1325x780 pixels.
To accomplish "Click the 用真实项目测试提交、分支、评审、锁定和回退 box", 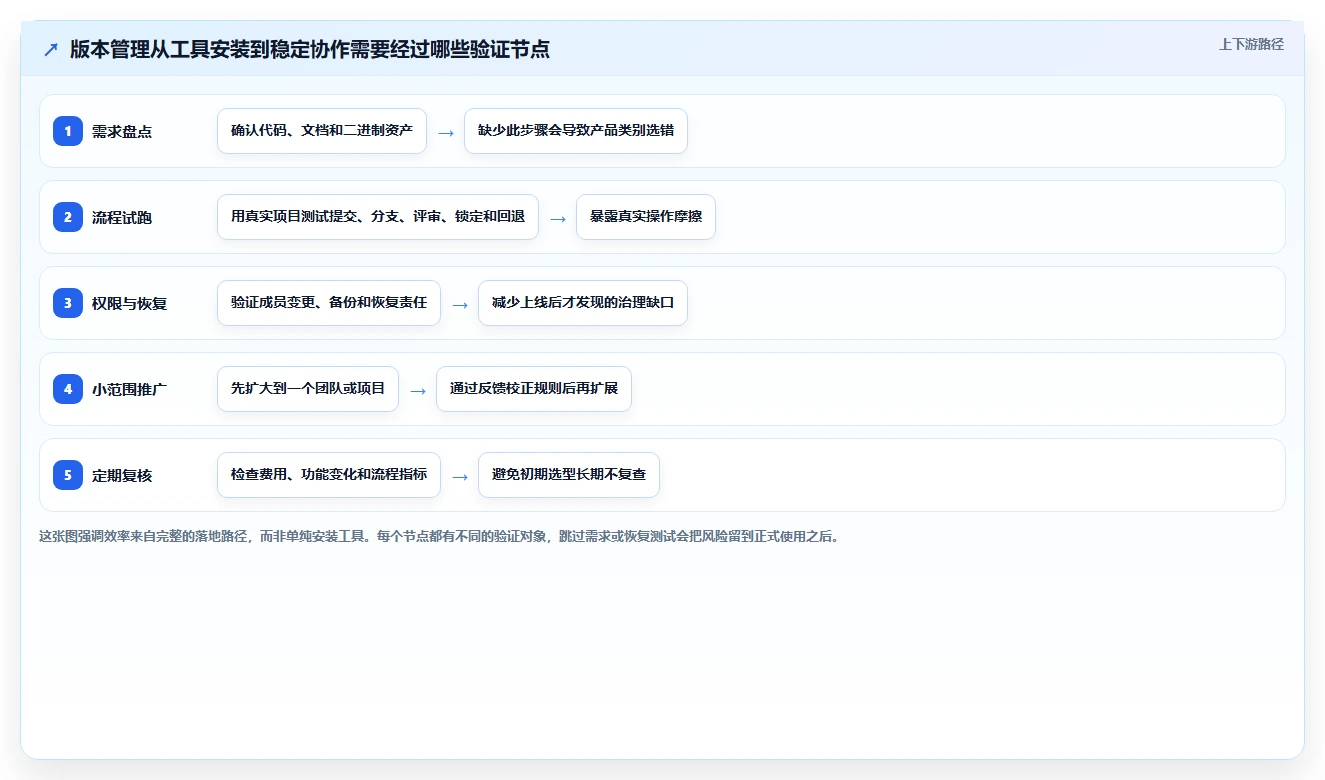I will pos(378,217).
